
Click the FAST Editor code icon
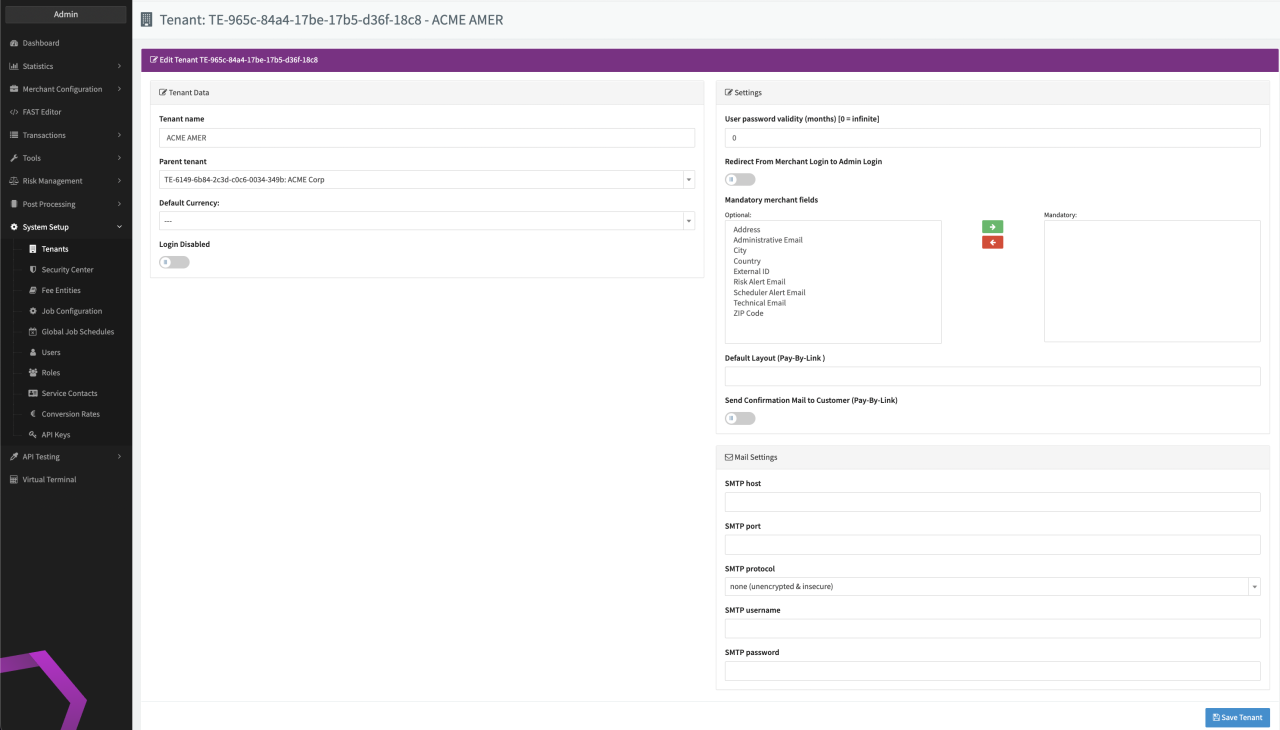coord(14,112)
